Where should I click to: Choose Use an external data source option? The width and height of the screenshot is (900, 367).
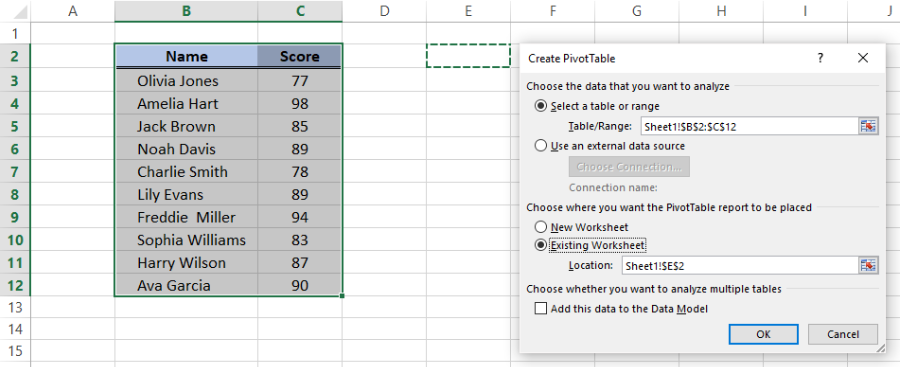pyautogui.click(x=540, y=146)
